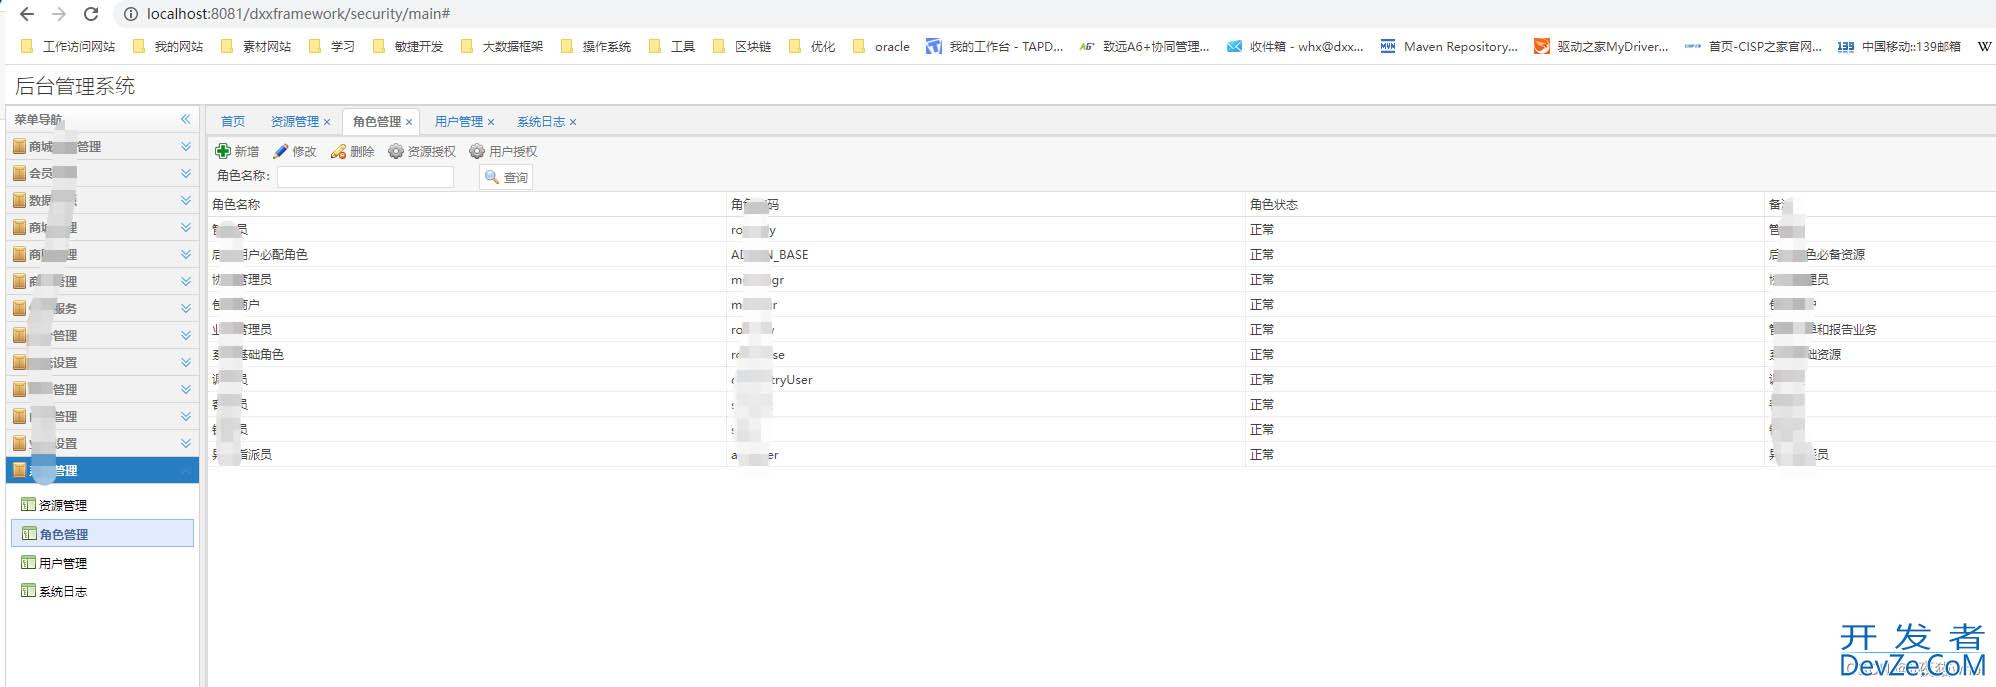Expand the 商城…管理 accordion chevron
1996x687 pixels.
pyautogui.click(x=185, y=146)
